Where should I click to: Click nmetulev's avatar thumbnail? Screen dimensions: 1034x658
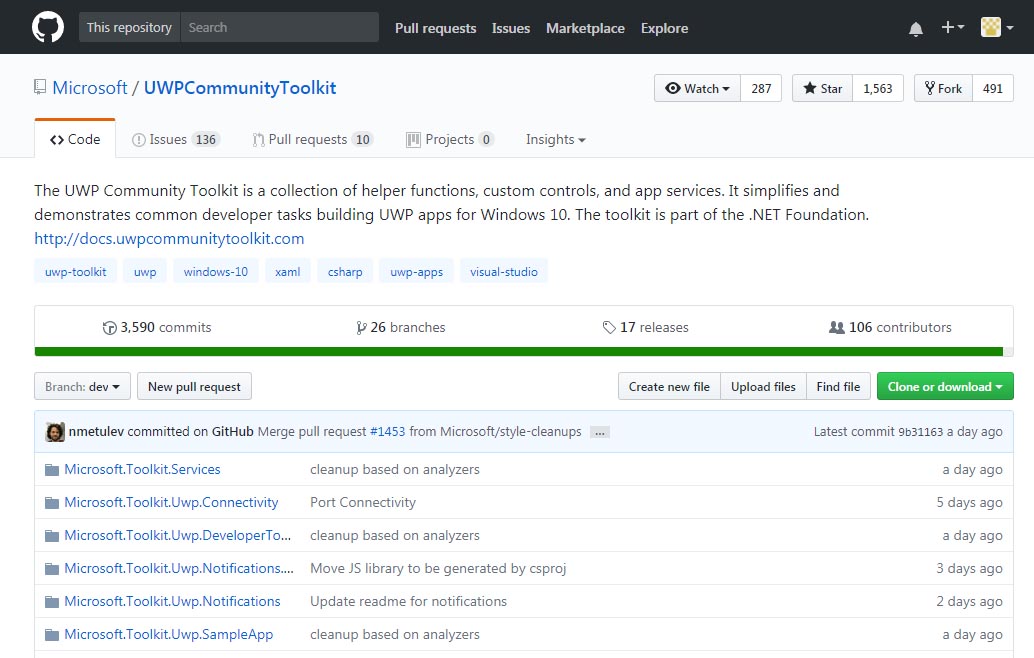[x=55, y=432]
